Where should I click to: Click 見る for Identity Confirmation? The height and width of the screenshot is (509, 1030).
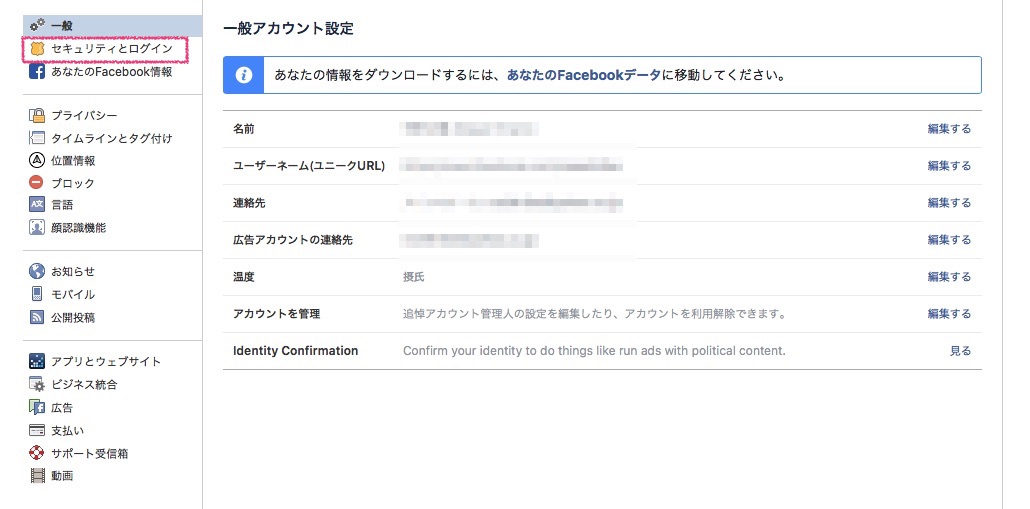point(960,351)
